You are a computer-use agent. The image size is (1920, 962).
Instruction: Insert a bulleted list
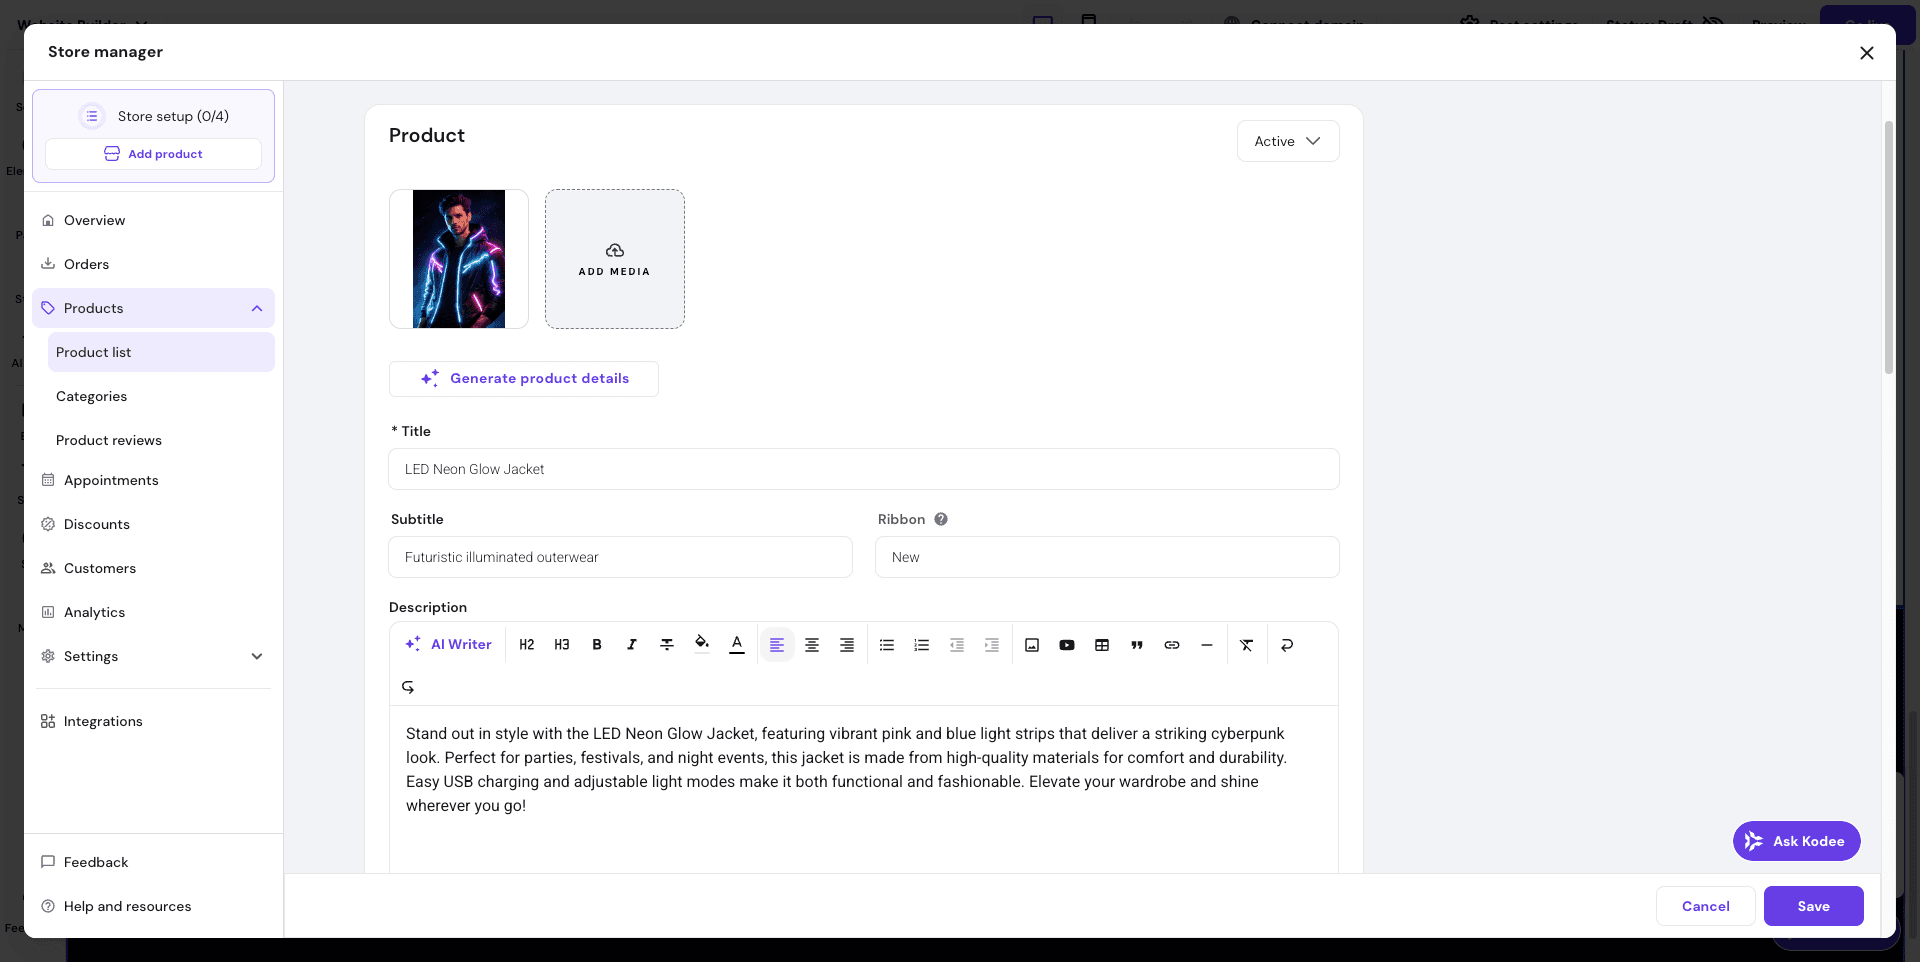pos(886,645)
